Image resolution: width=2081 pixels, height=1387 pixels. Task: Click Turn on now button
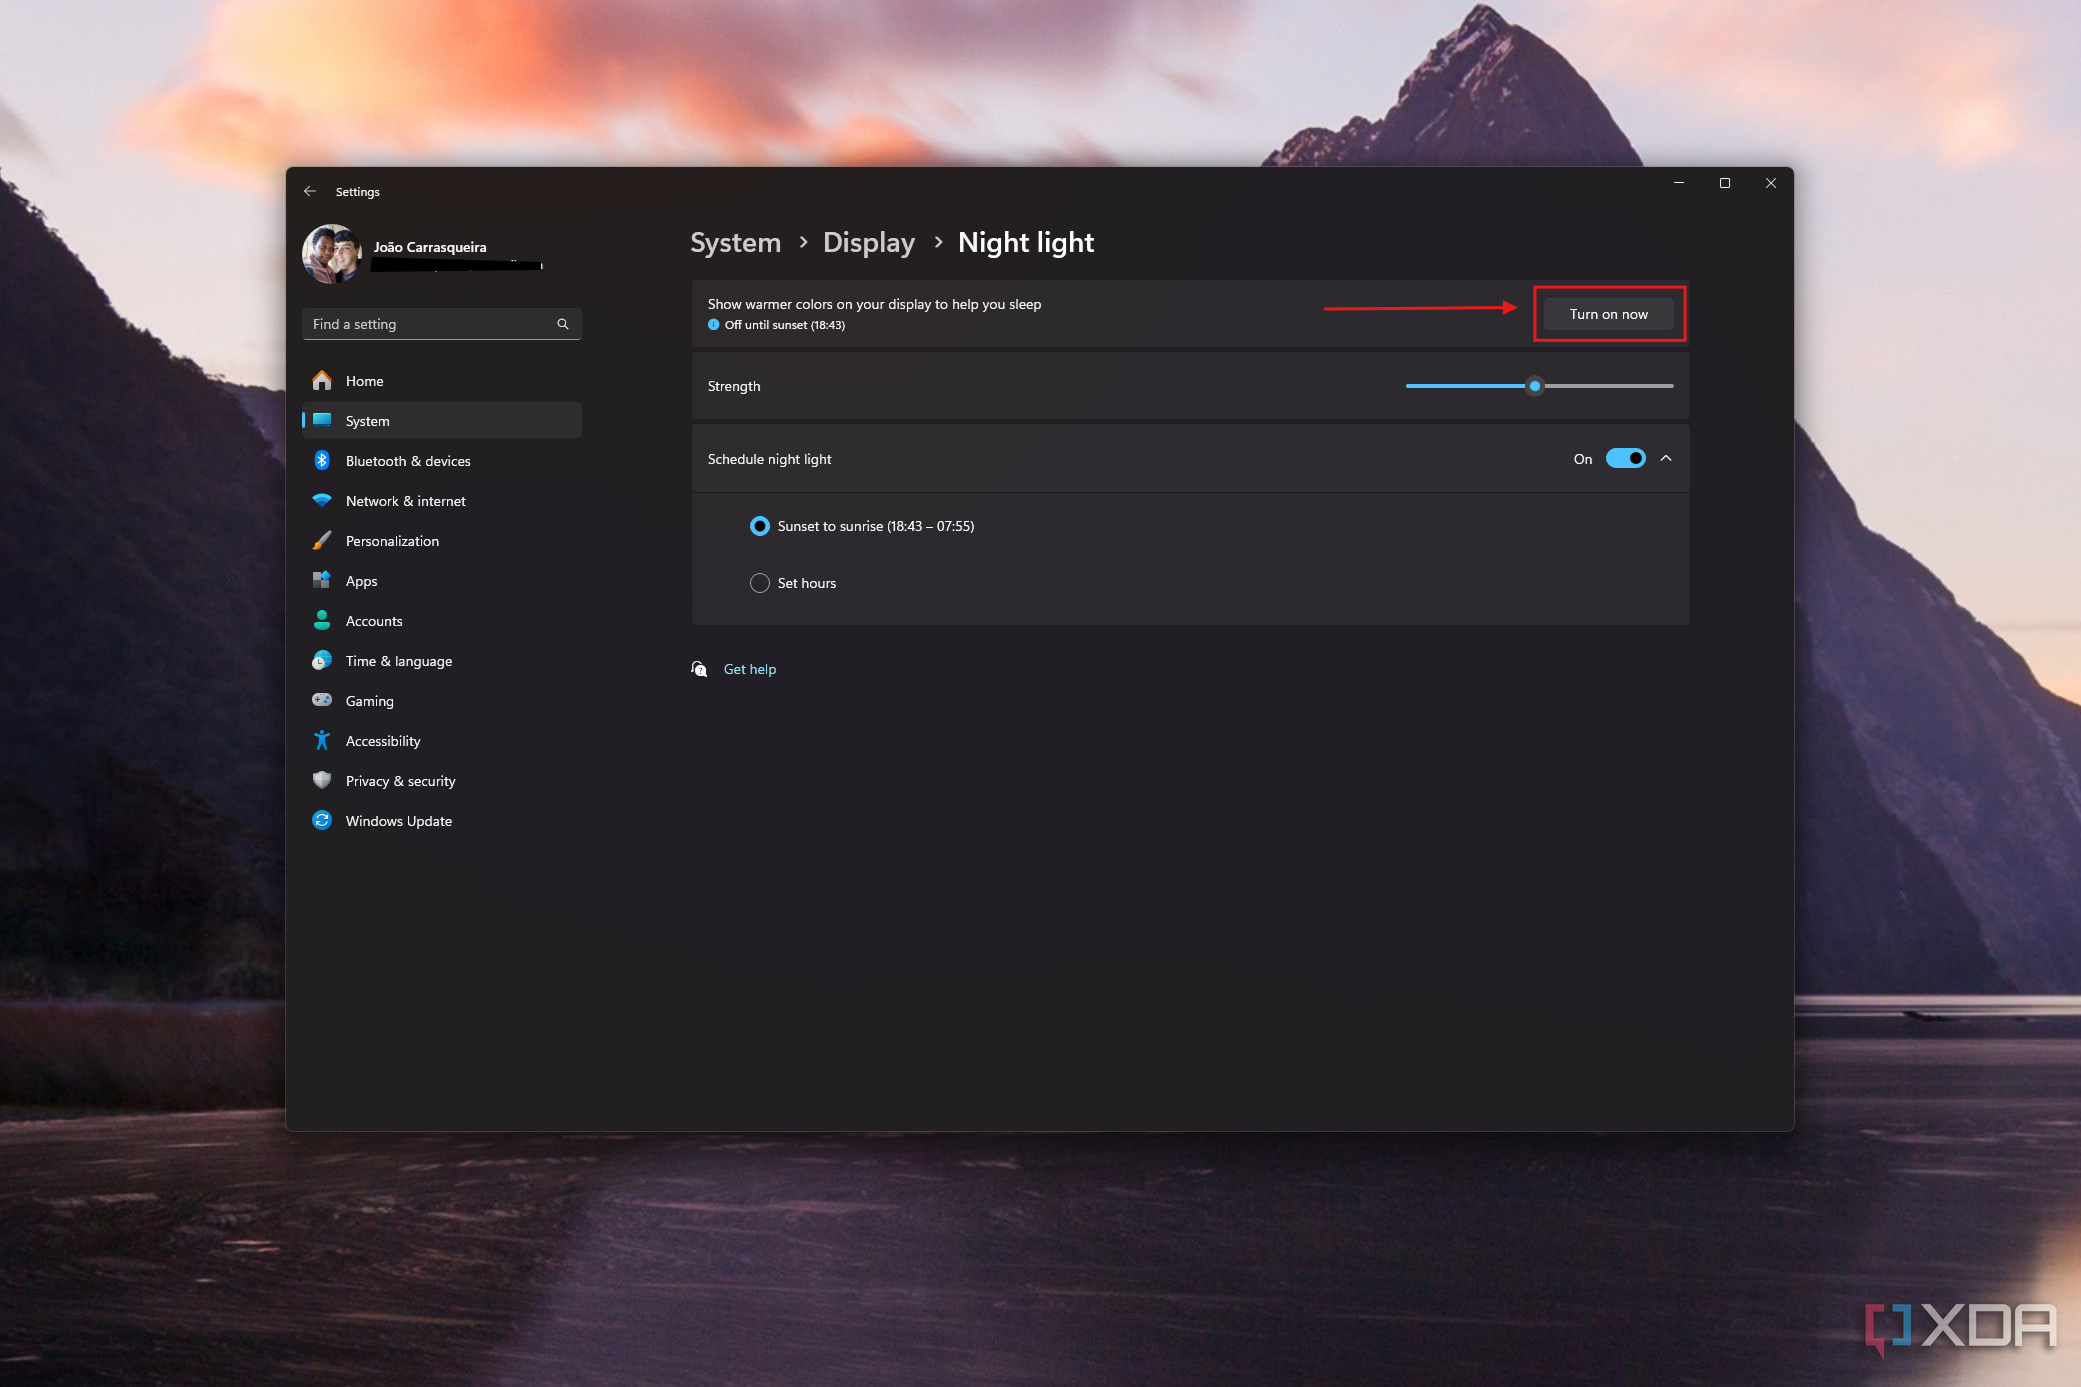coord(1609,313)
